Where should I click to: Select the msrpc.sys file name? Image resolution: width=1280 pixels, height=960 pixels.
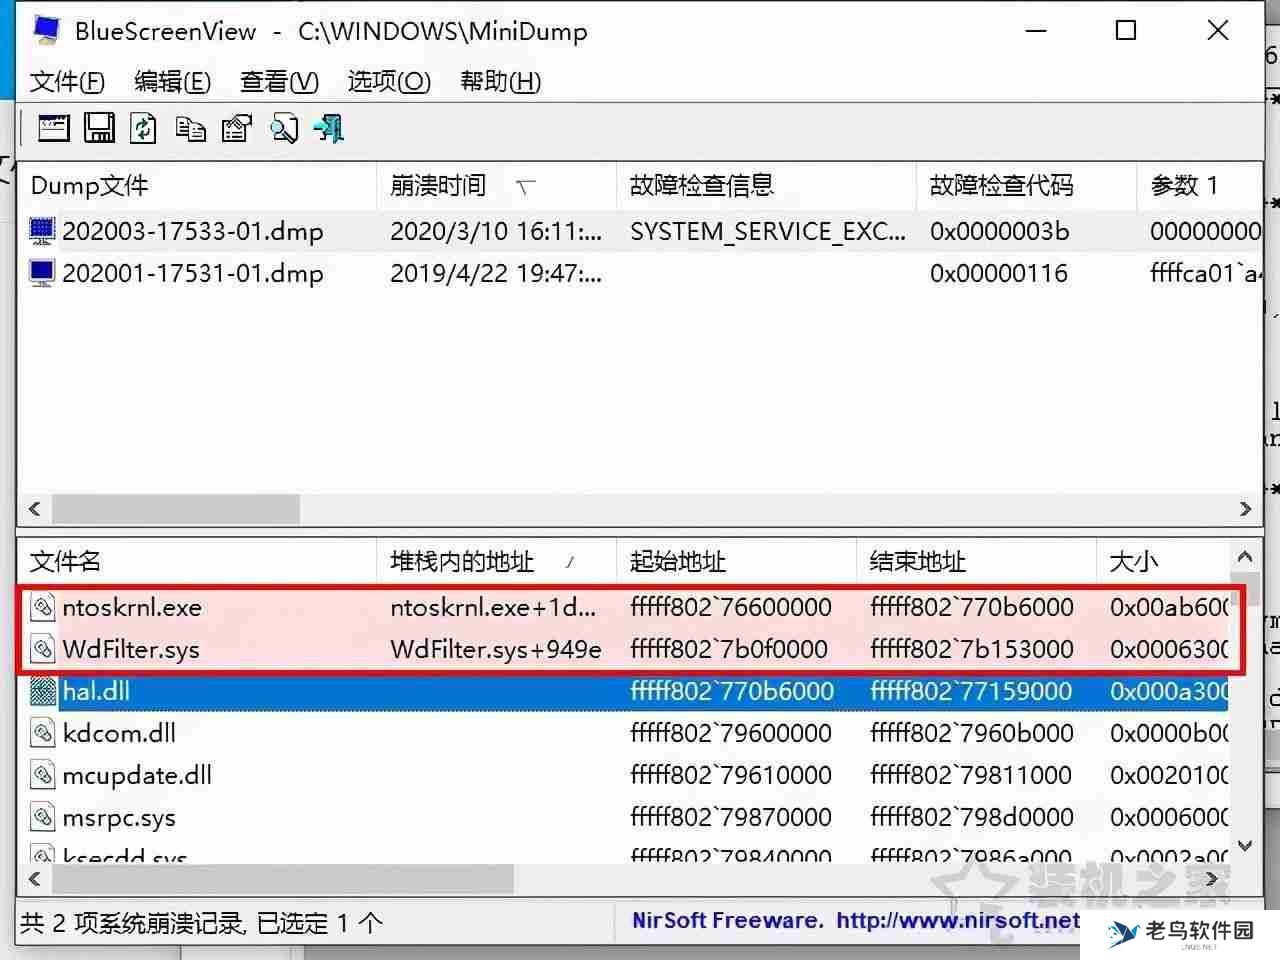119,817
